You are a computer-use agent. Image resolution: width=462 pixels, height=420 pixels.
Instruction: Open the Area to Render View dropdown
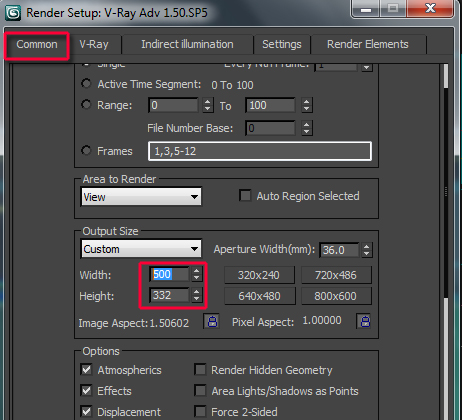pyautogui.click(x=141, y=197)
